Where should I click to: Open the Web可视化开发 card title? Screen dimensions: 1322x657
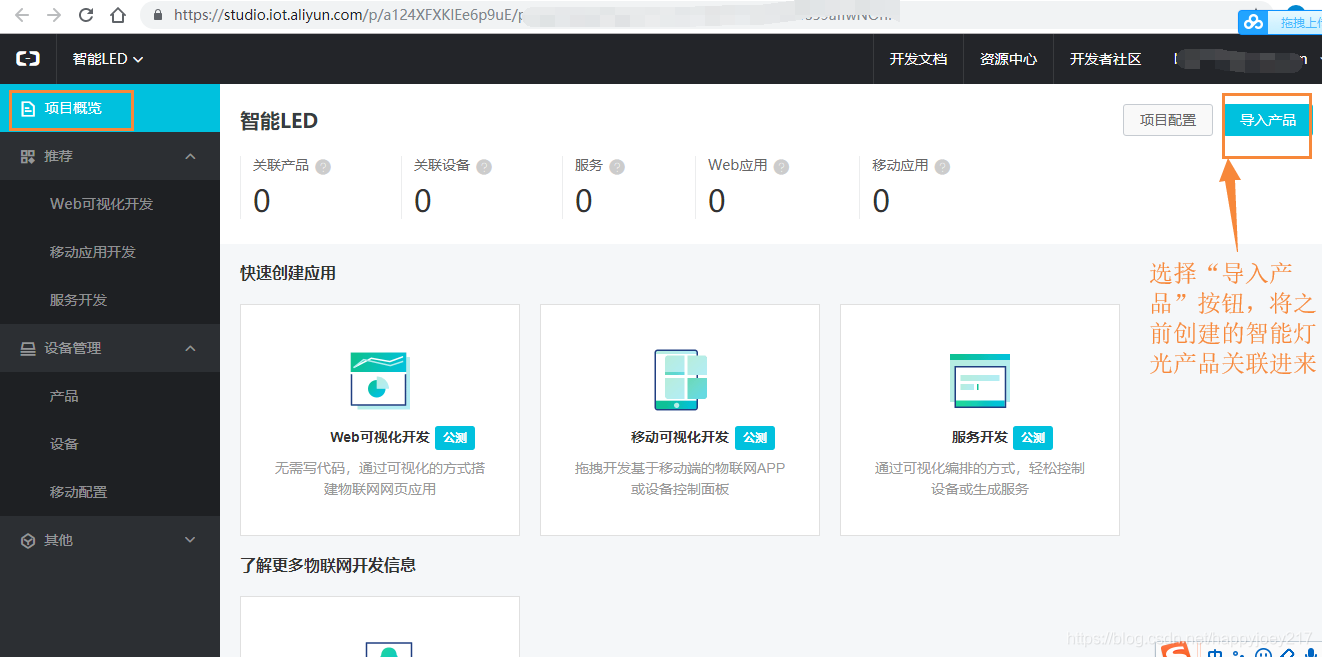click(380, 438)
